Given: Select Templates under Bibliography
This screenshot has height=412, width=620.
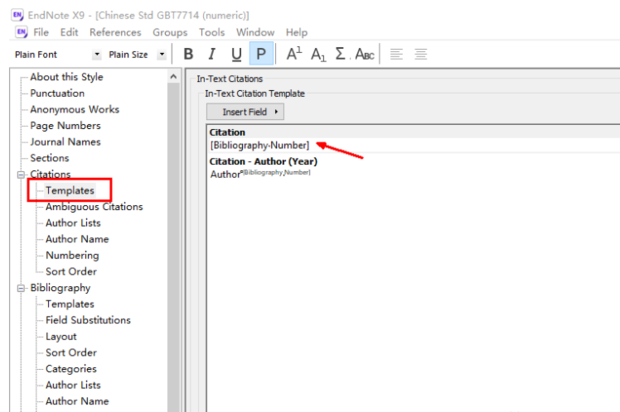Looking at the screenshot, I should click(70, 304).
